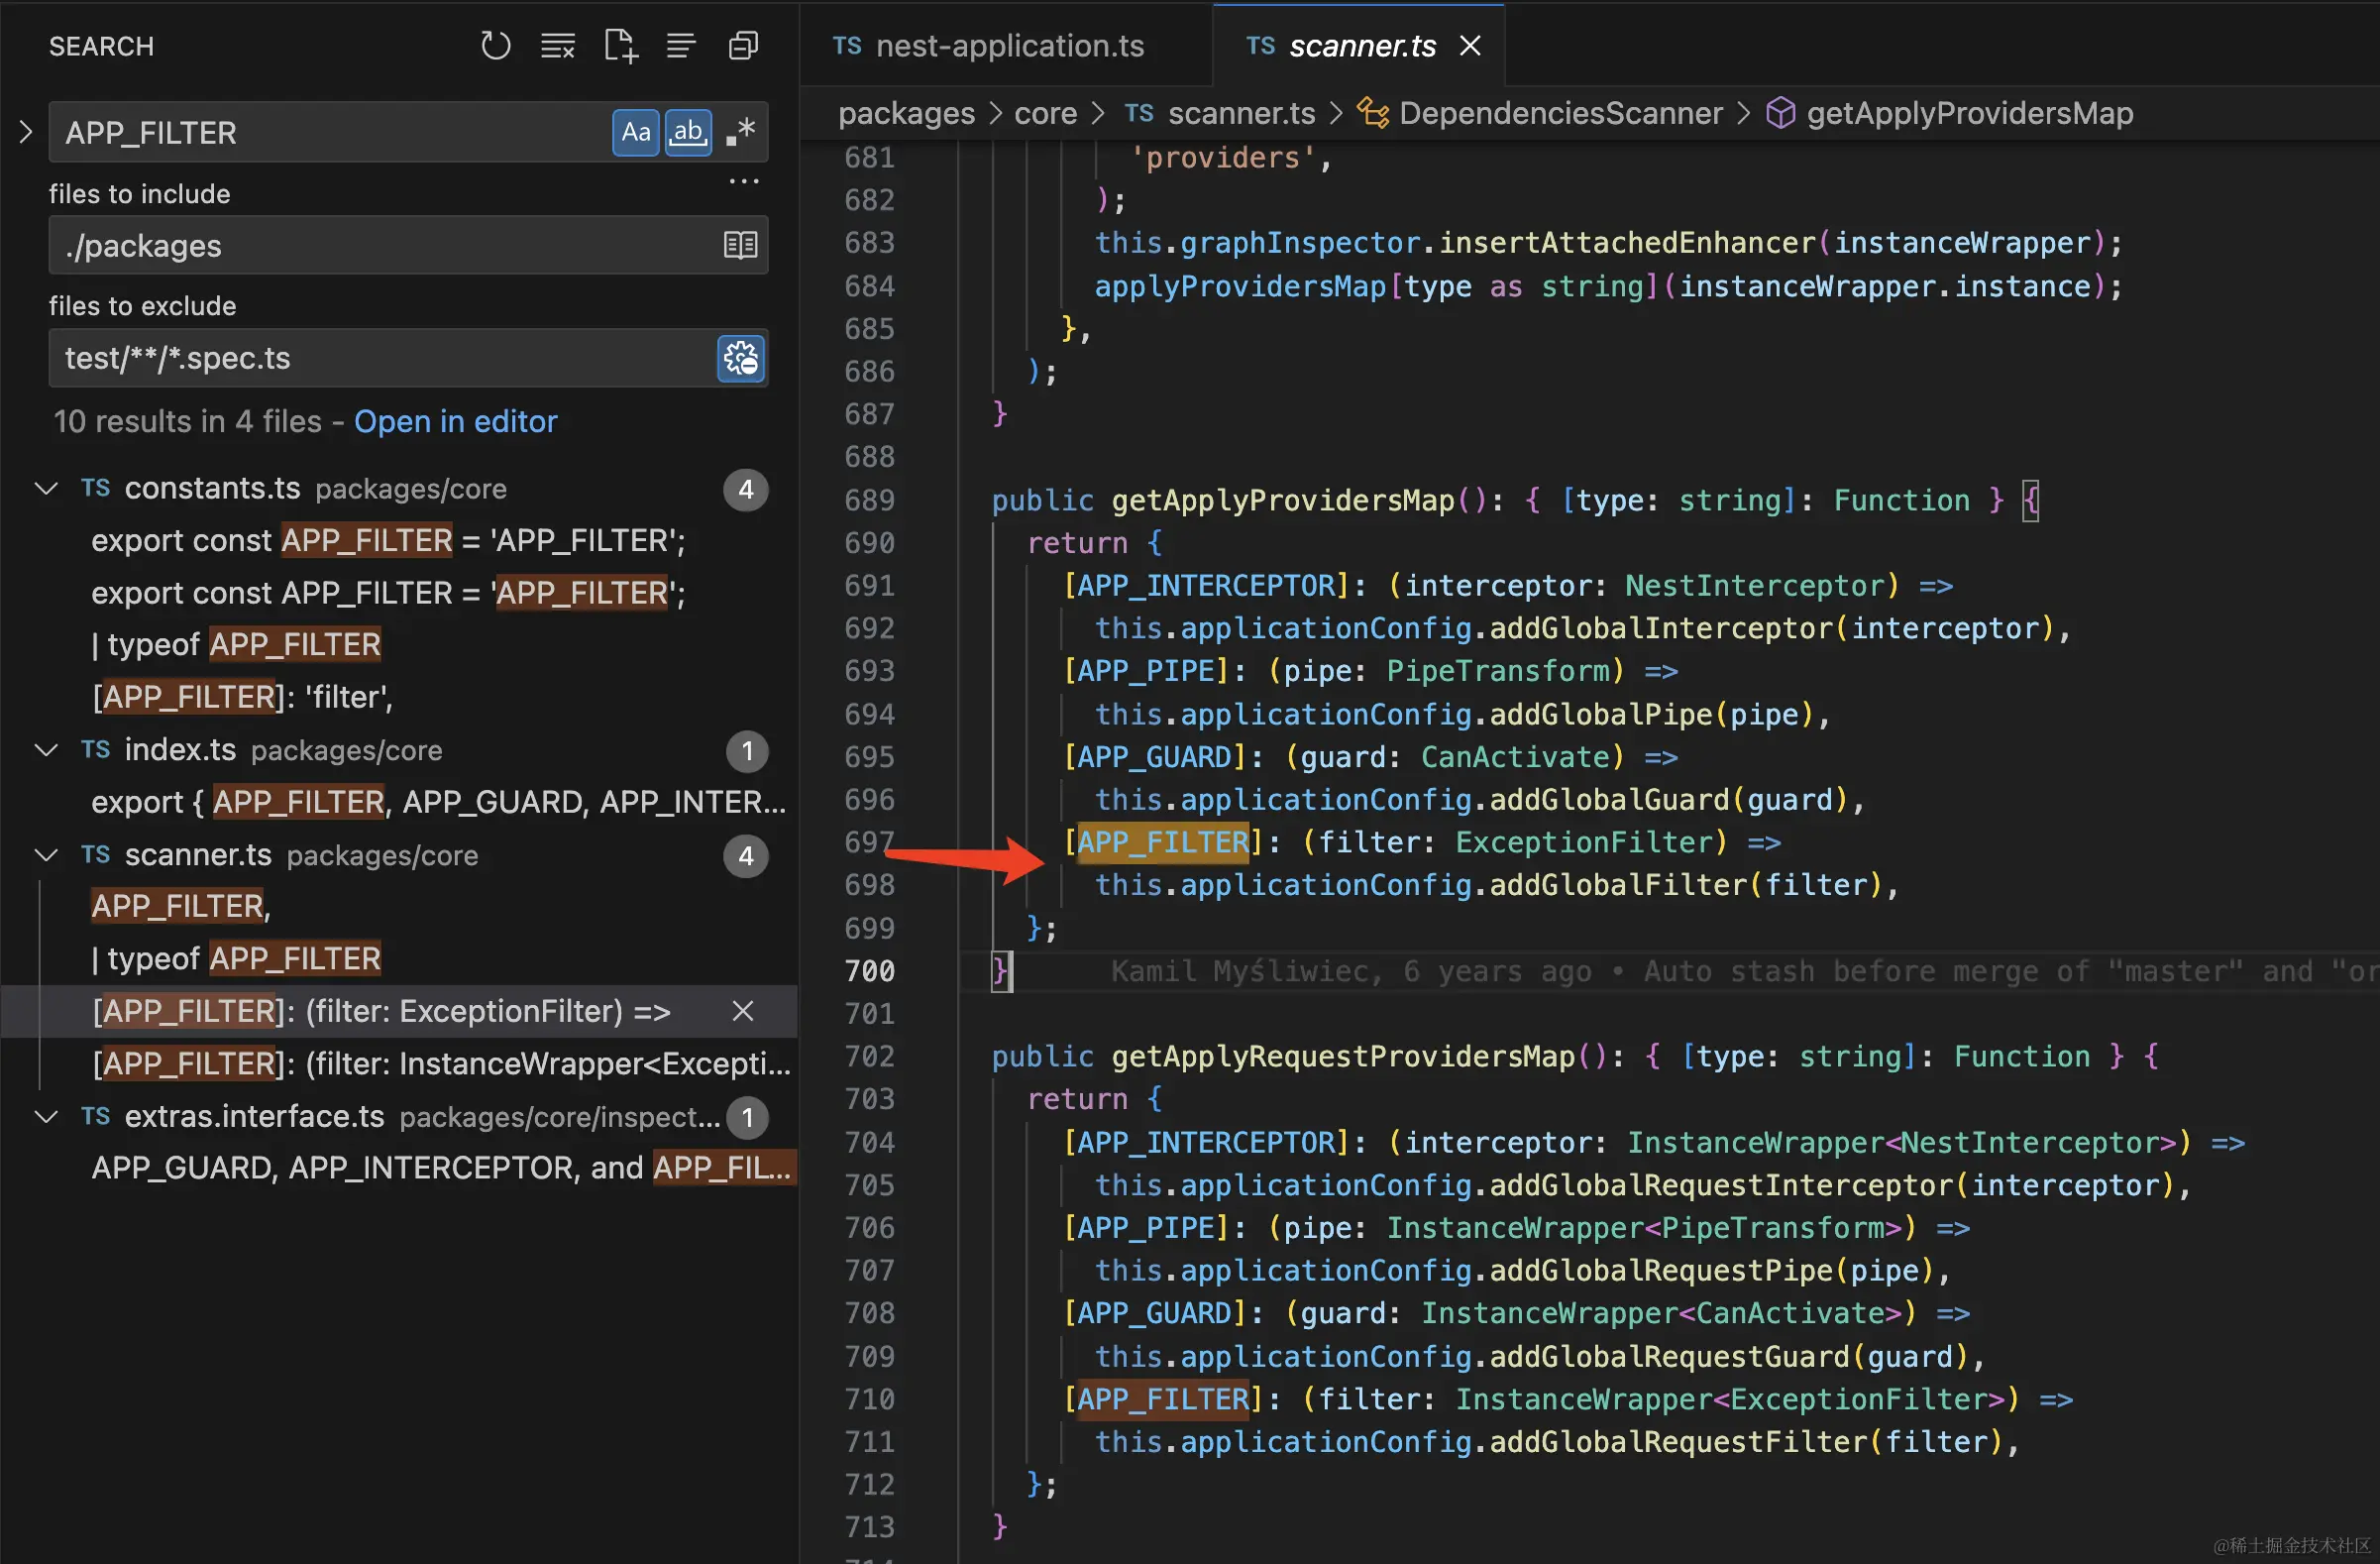This screenshot has width=2380, height=1564.
Task: Click getApplyRequestProvidersMap method name
Action: [1344, 1056]
